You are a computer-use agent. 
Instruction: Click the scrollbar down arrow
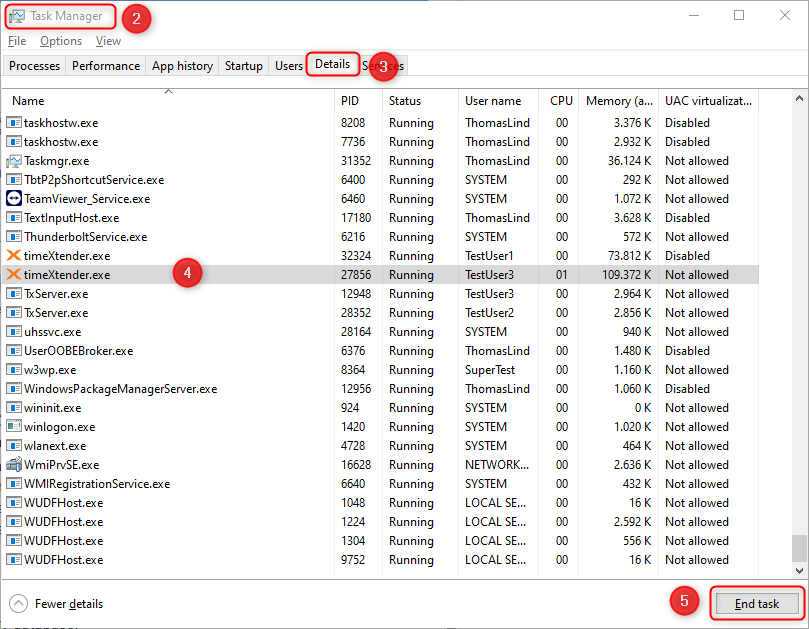[799, 571]
